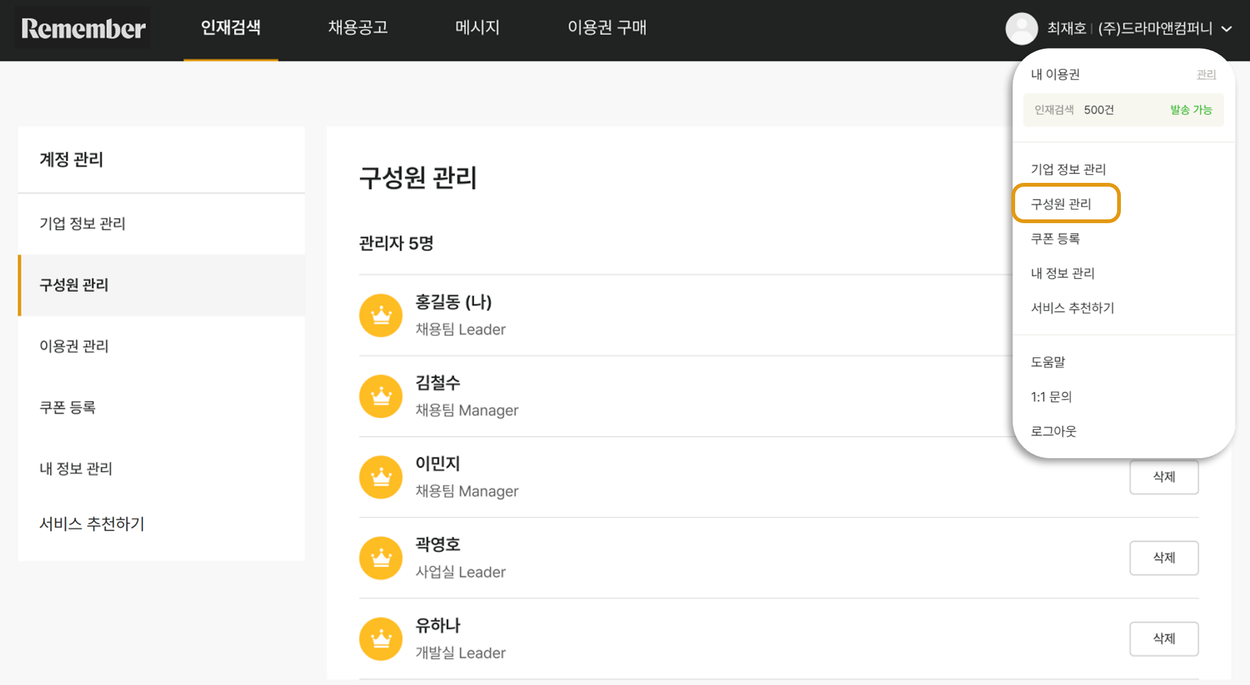This screenshot has width=1250, height=685.
Task: Switch to the 채용공고 tab
Action: pyautogui.click(x=358, y=28)
